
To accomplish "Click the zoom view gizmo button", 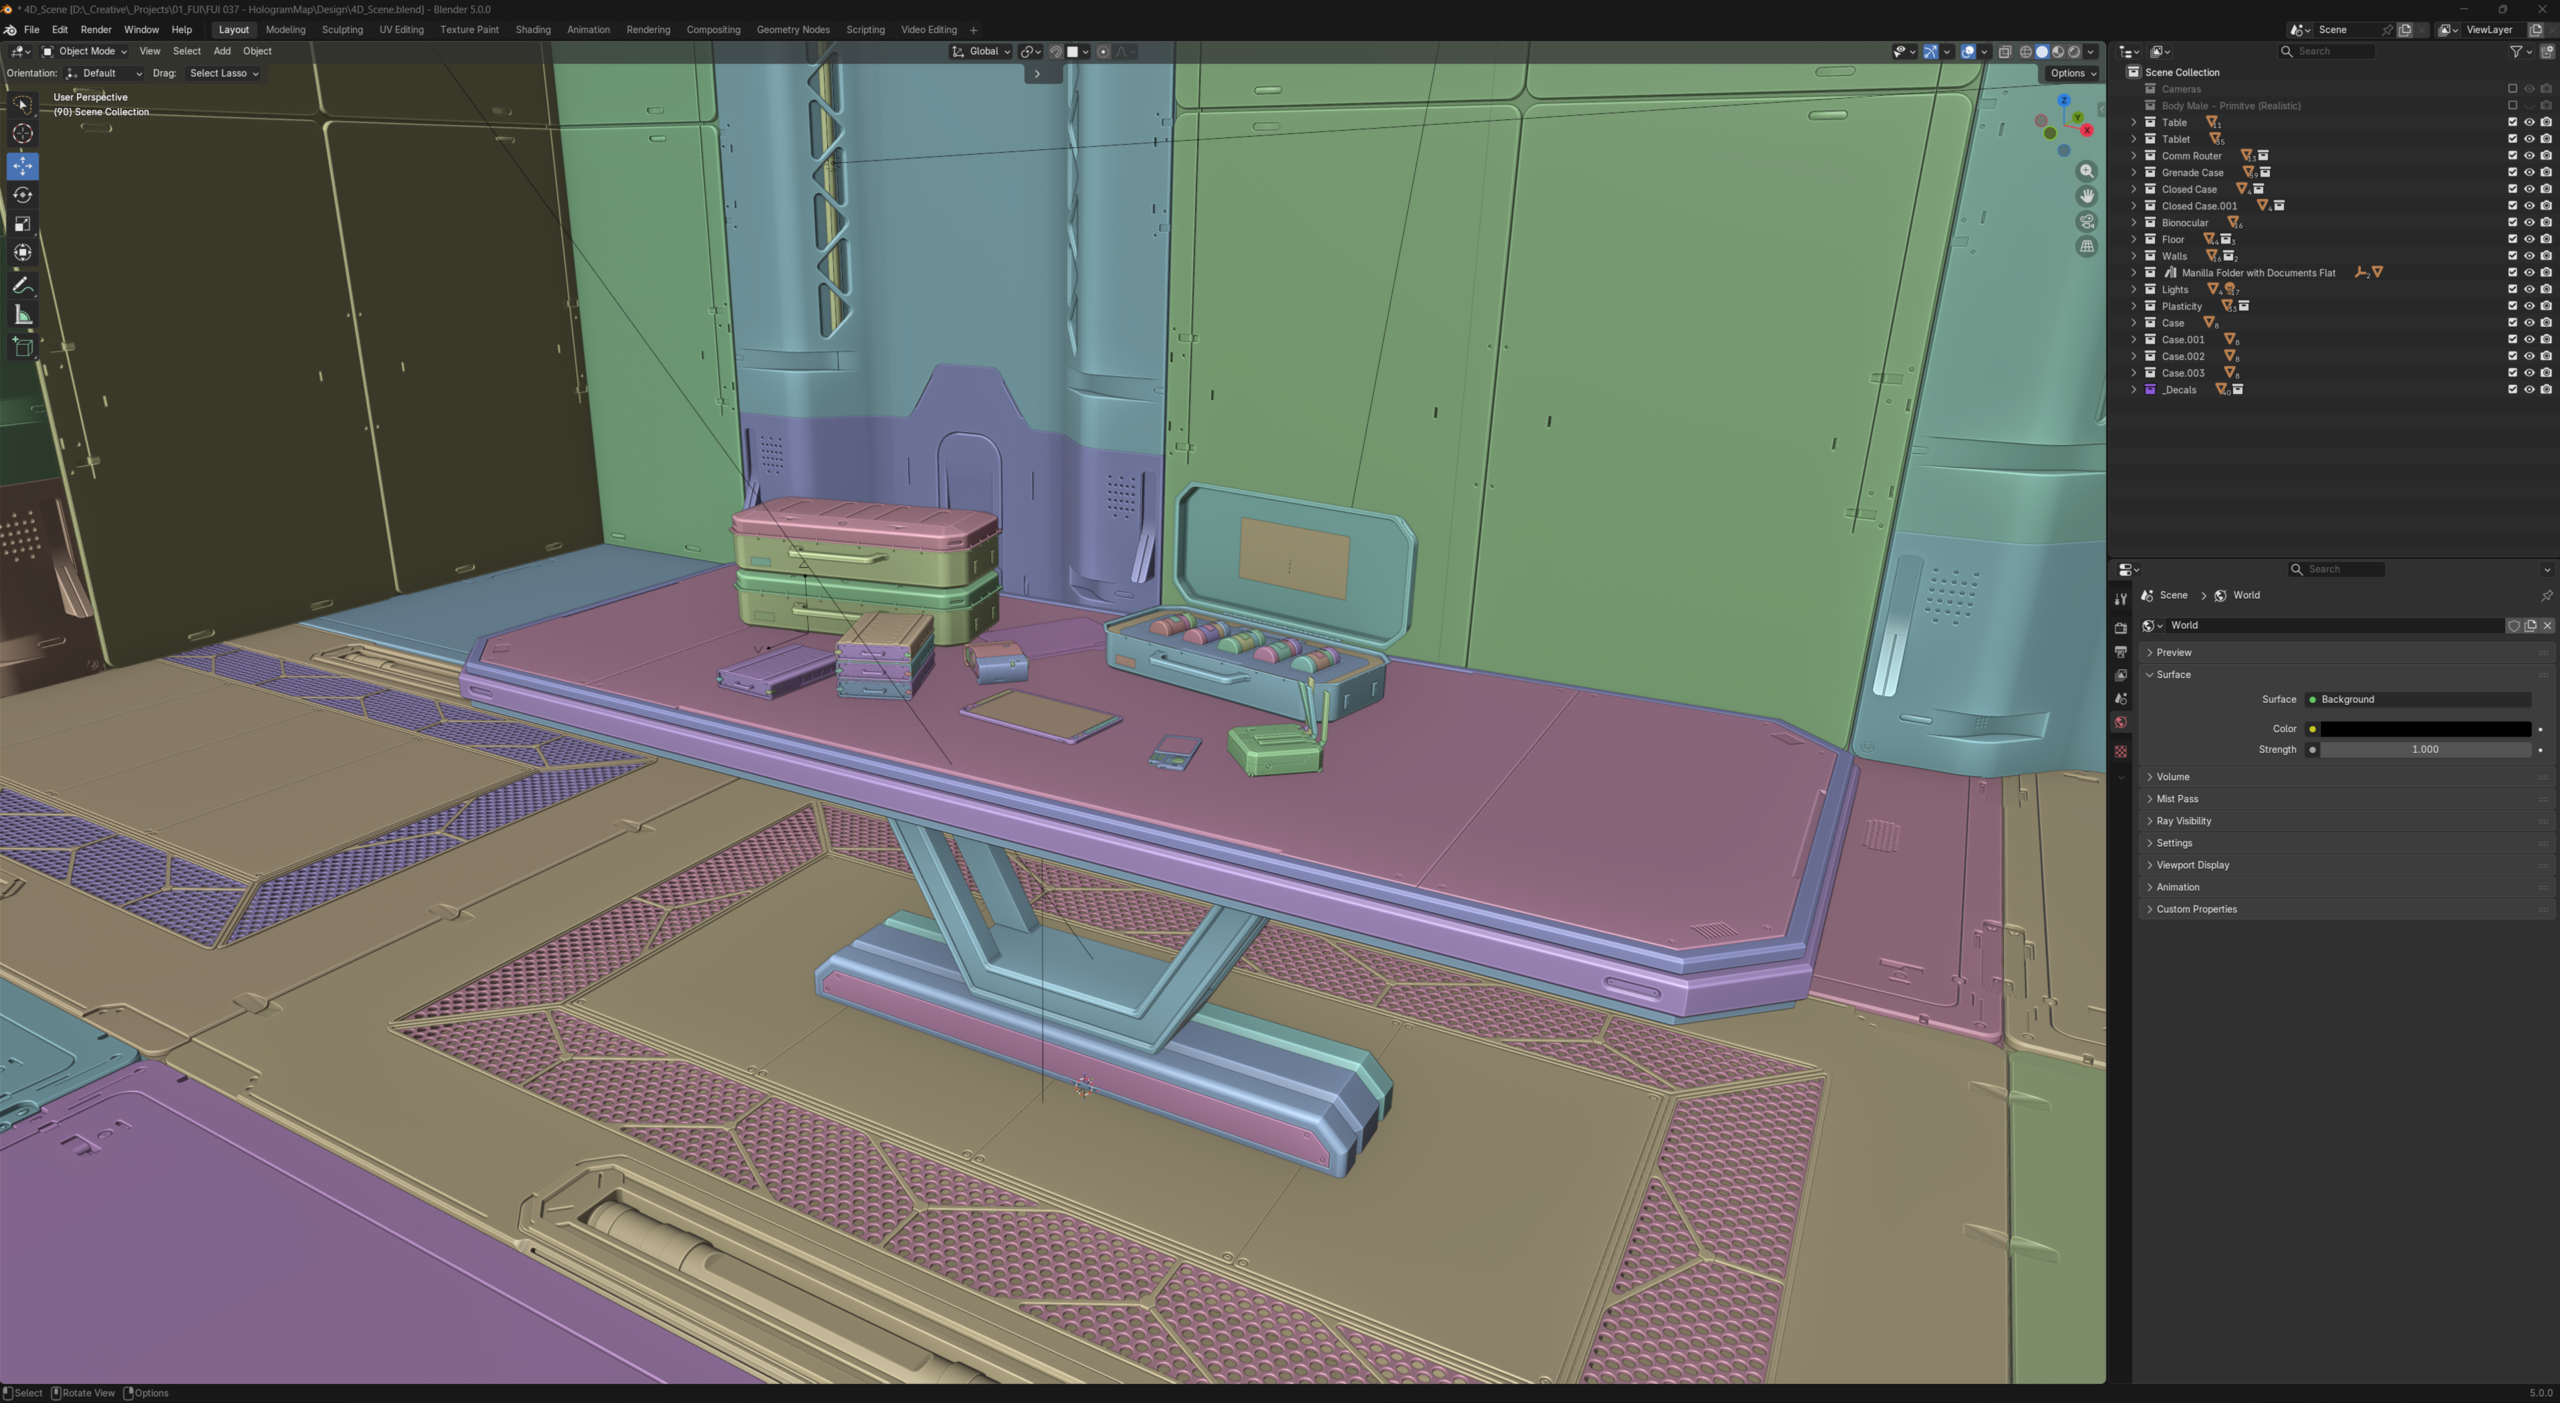I will click(2087, 171).
